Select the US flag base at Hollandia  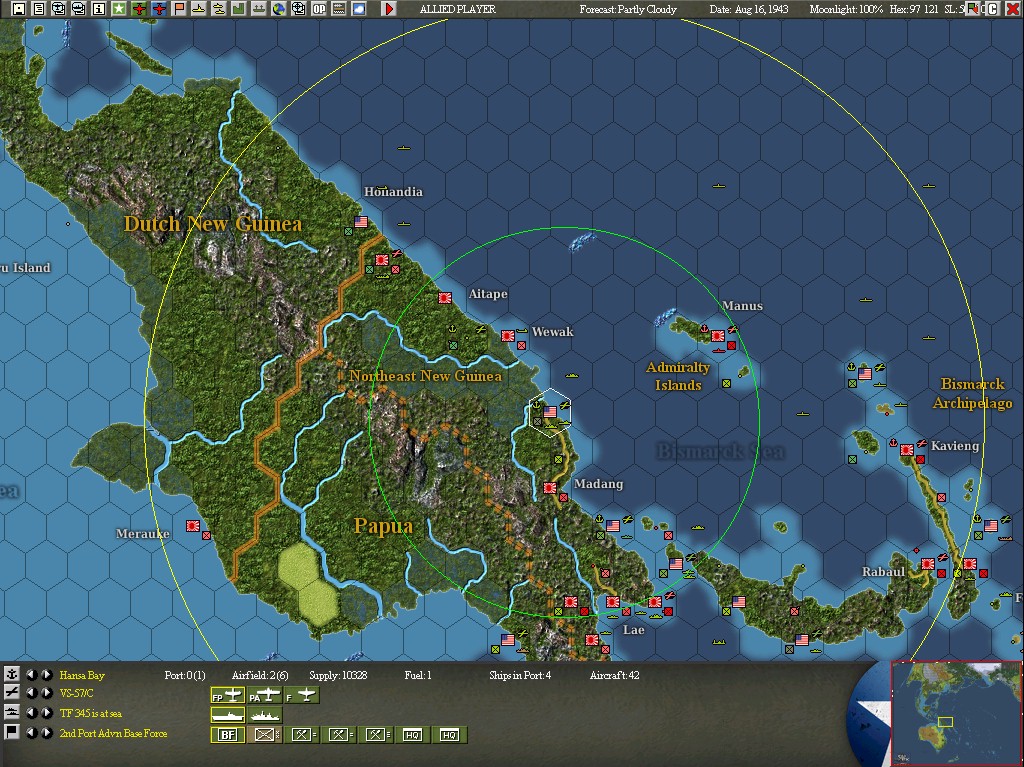360,222
